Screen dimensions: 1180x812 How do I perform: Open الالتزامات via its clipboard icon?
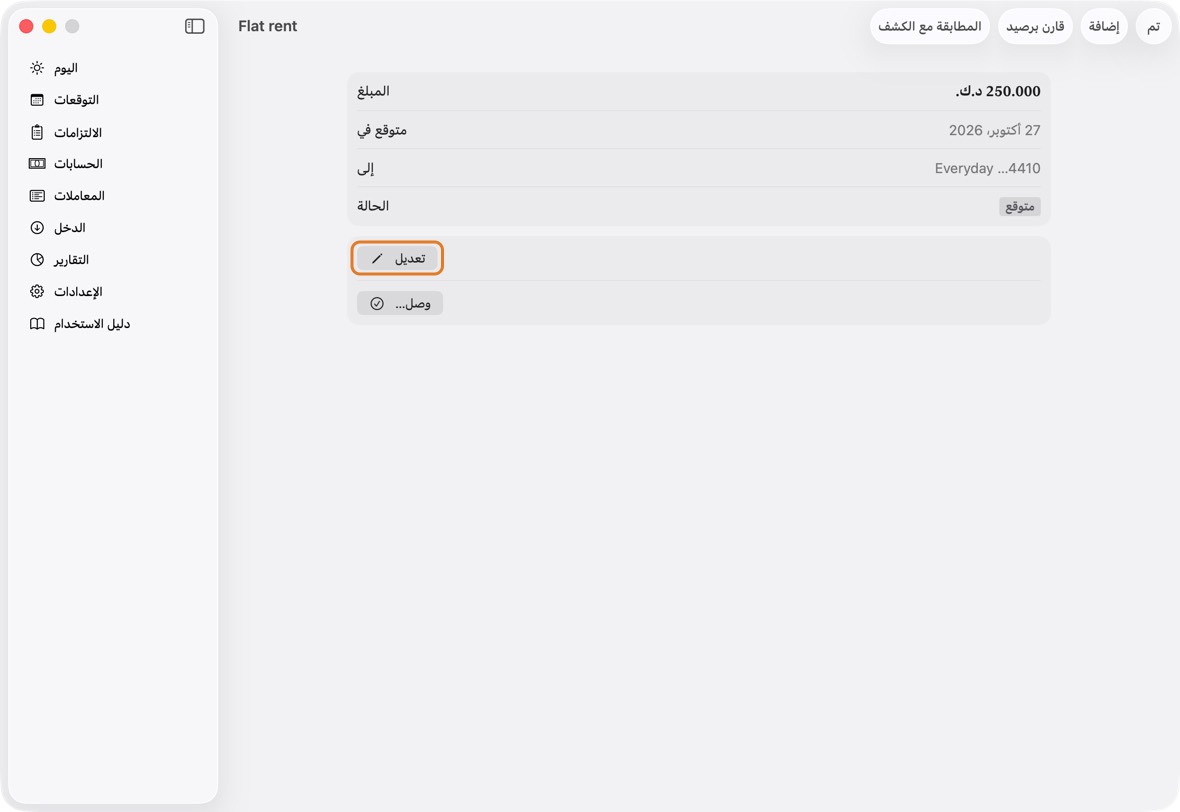[37, 132]
